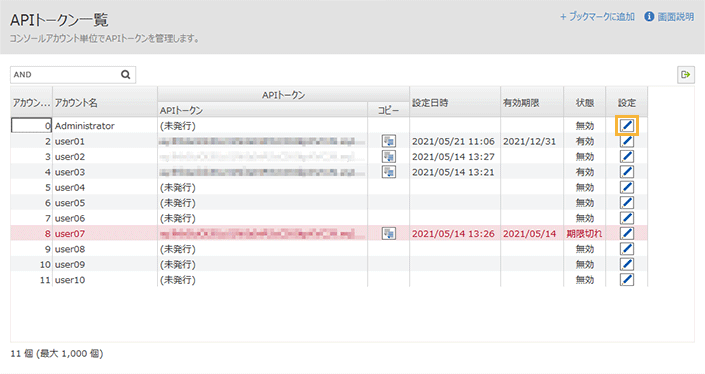The image size is (705, 374).
Task: Copy the API token of user02
Action: click(388, 156)
